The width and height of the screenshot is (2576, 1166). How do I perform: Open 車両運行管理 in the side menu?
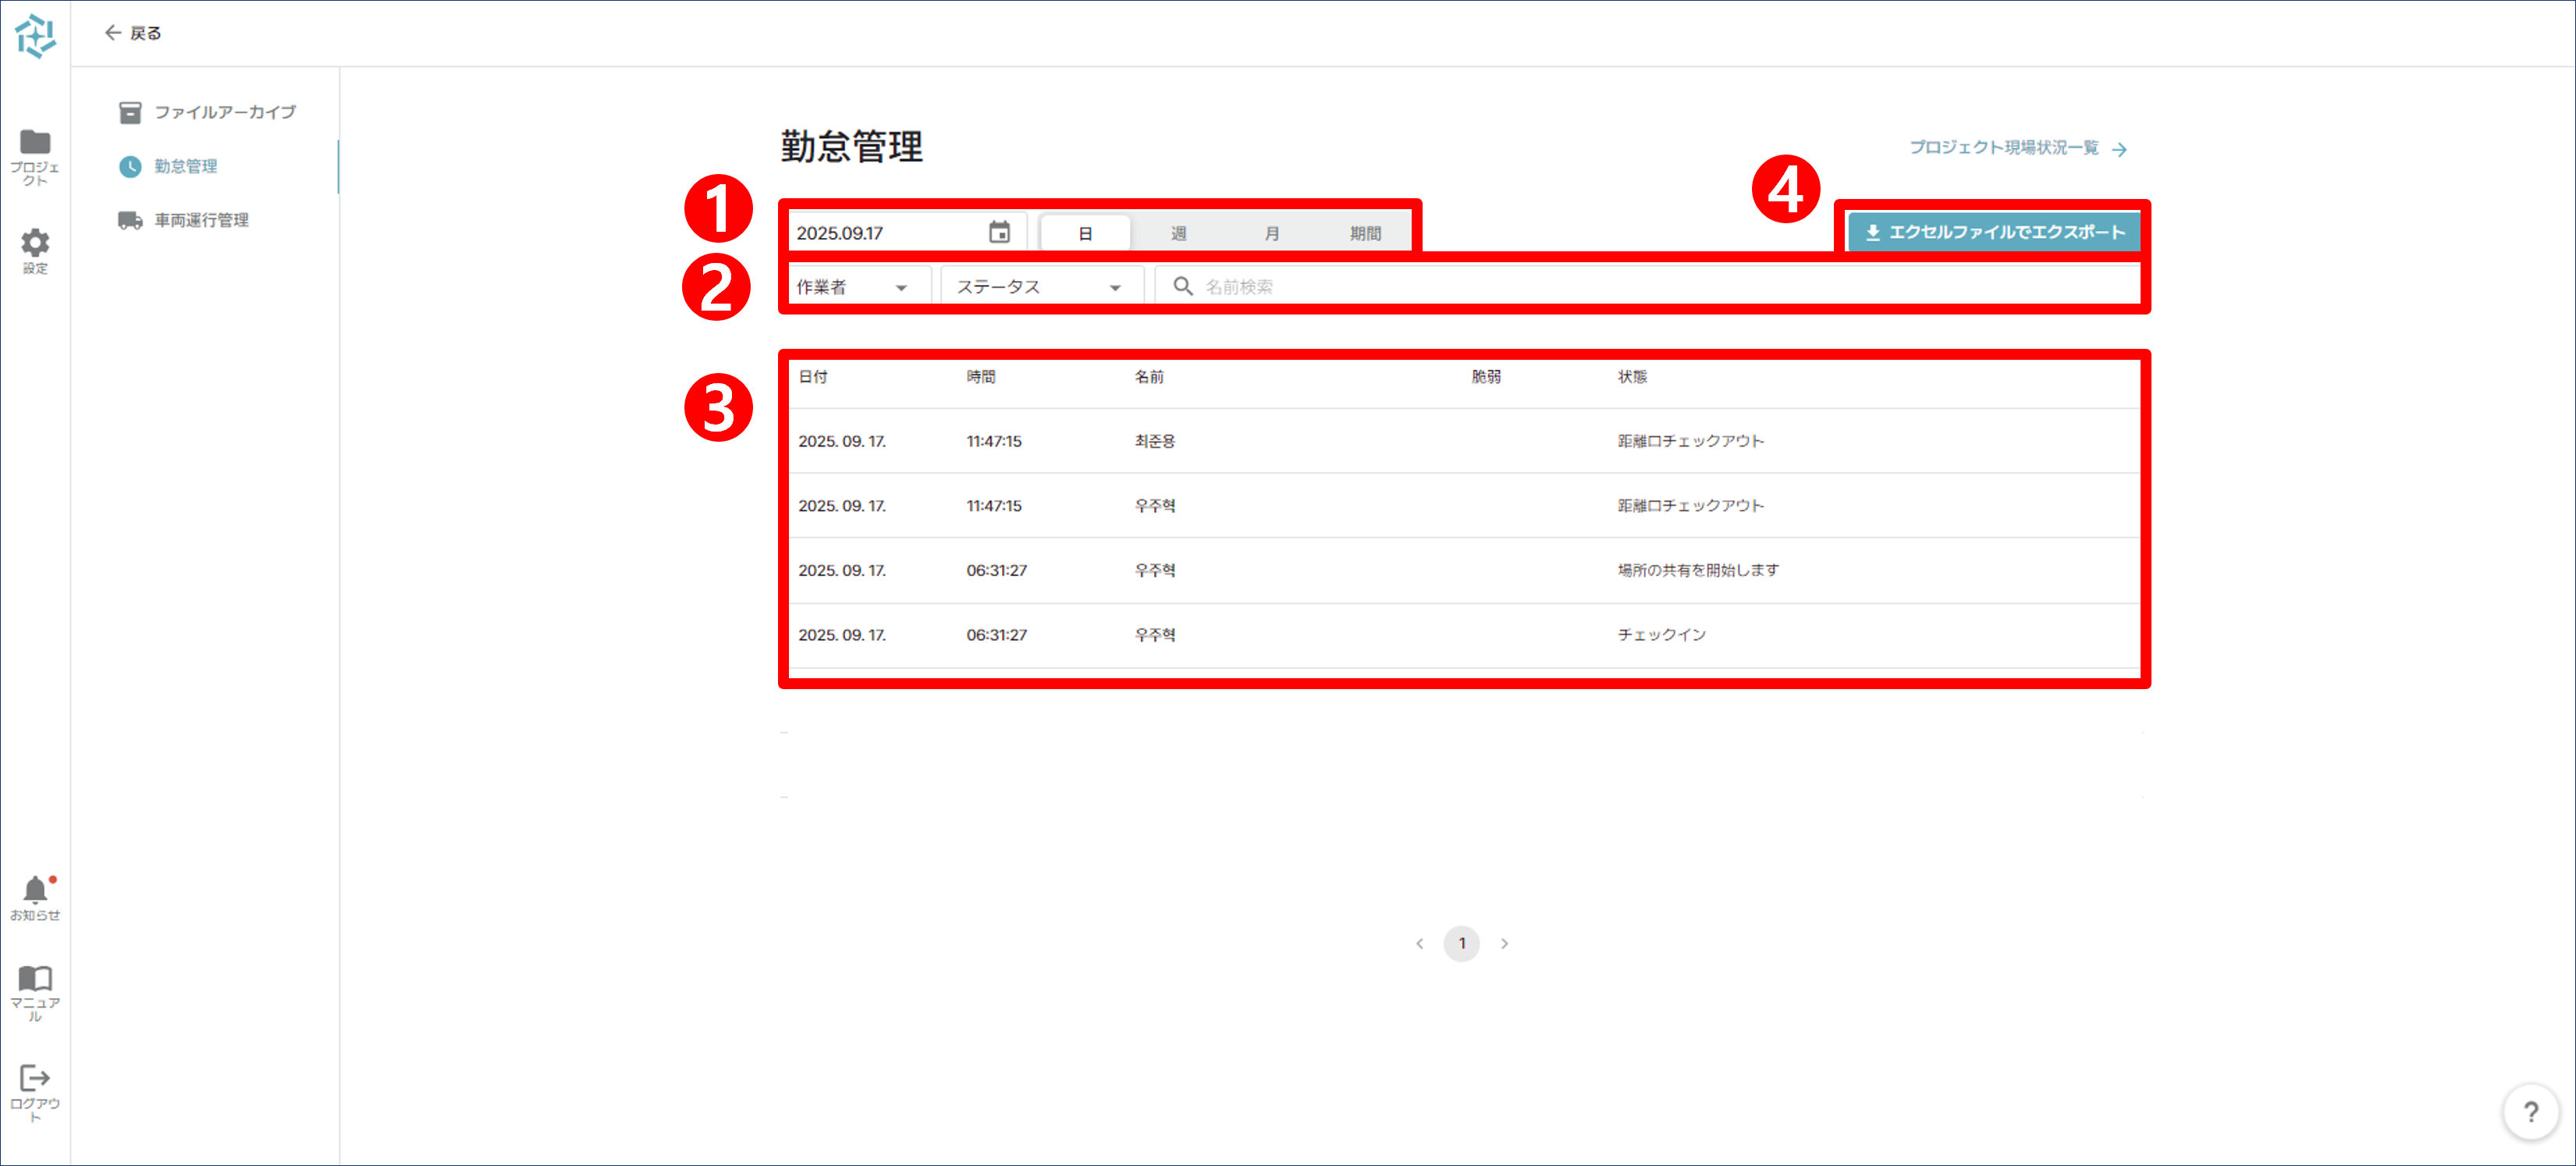pos(201,220)
